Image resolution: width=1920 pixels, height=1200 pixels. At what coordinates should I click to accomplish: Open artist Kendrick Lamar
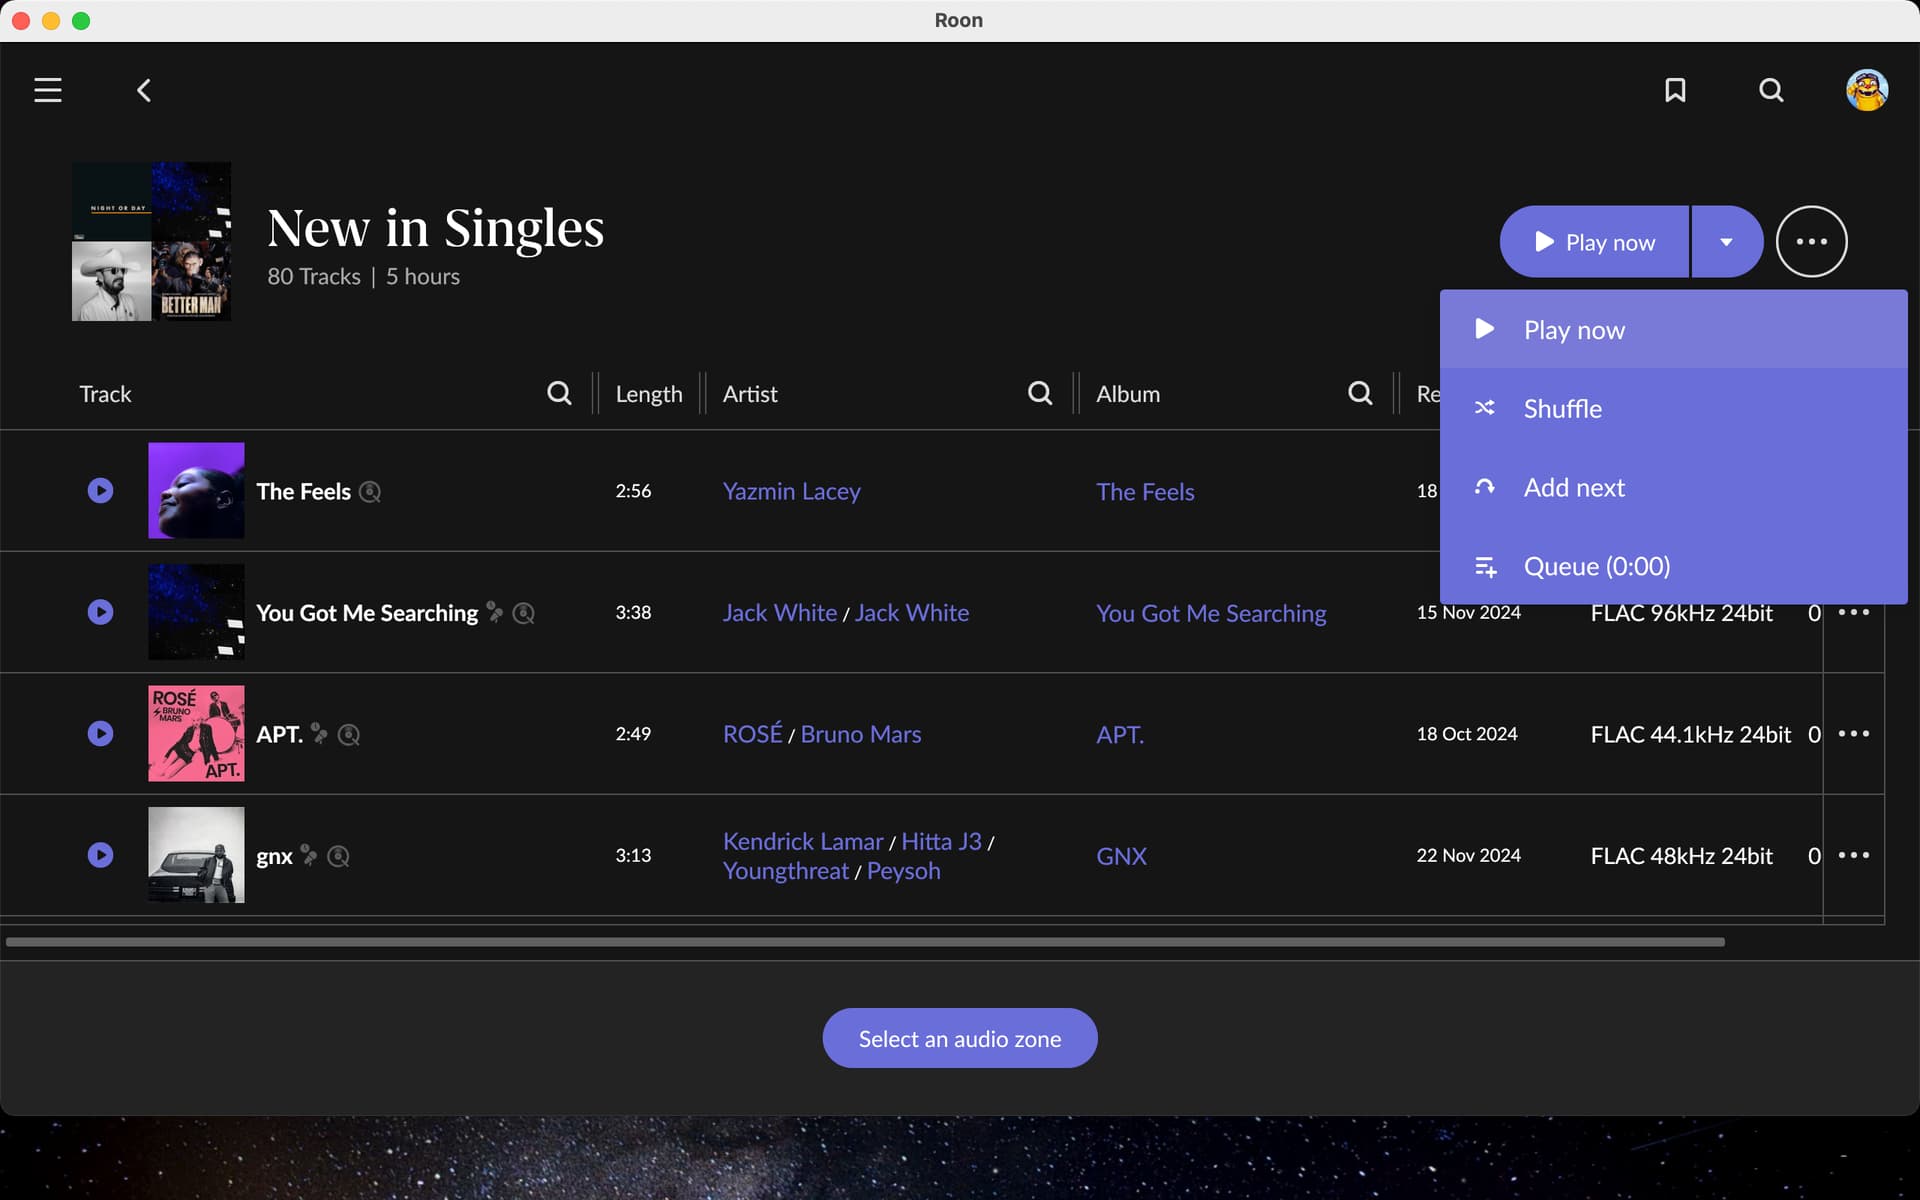(803, 841)
